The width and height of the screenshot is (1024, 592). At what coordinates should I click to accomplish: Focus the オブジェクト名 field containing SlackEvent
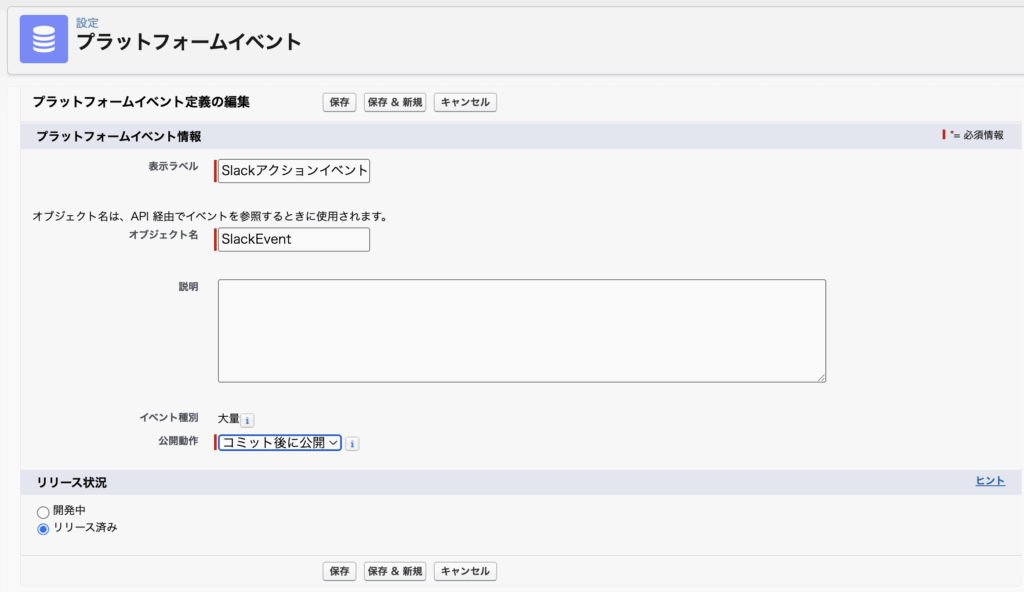tap(294, 240)
